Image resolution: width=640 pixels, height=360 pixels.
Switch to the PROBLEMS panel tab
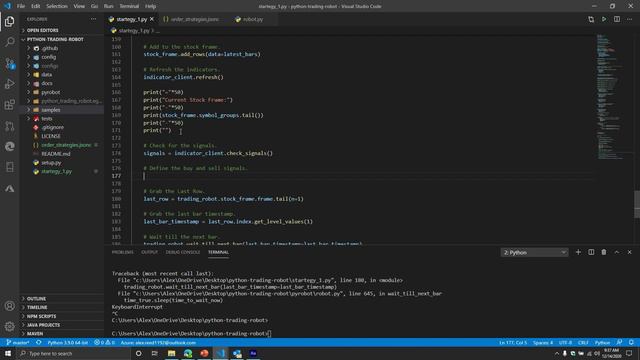pos(122,252)
